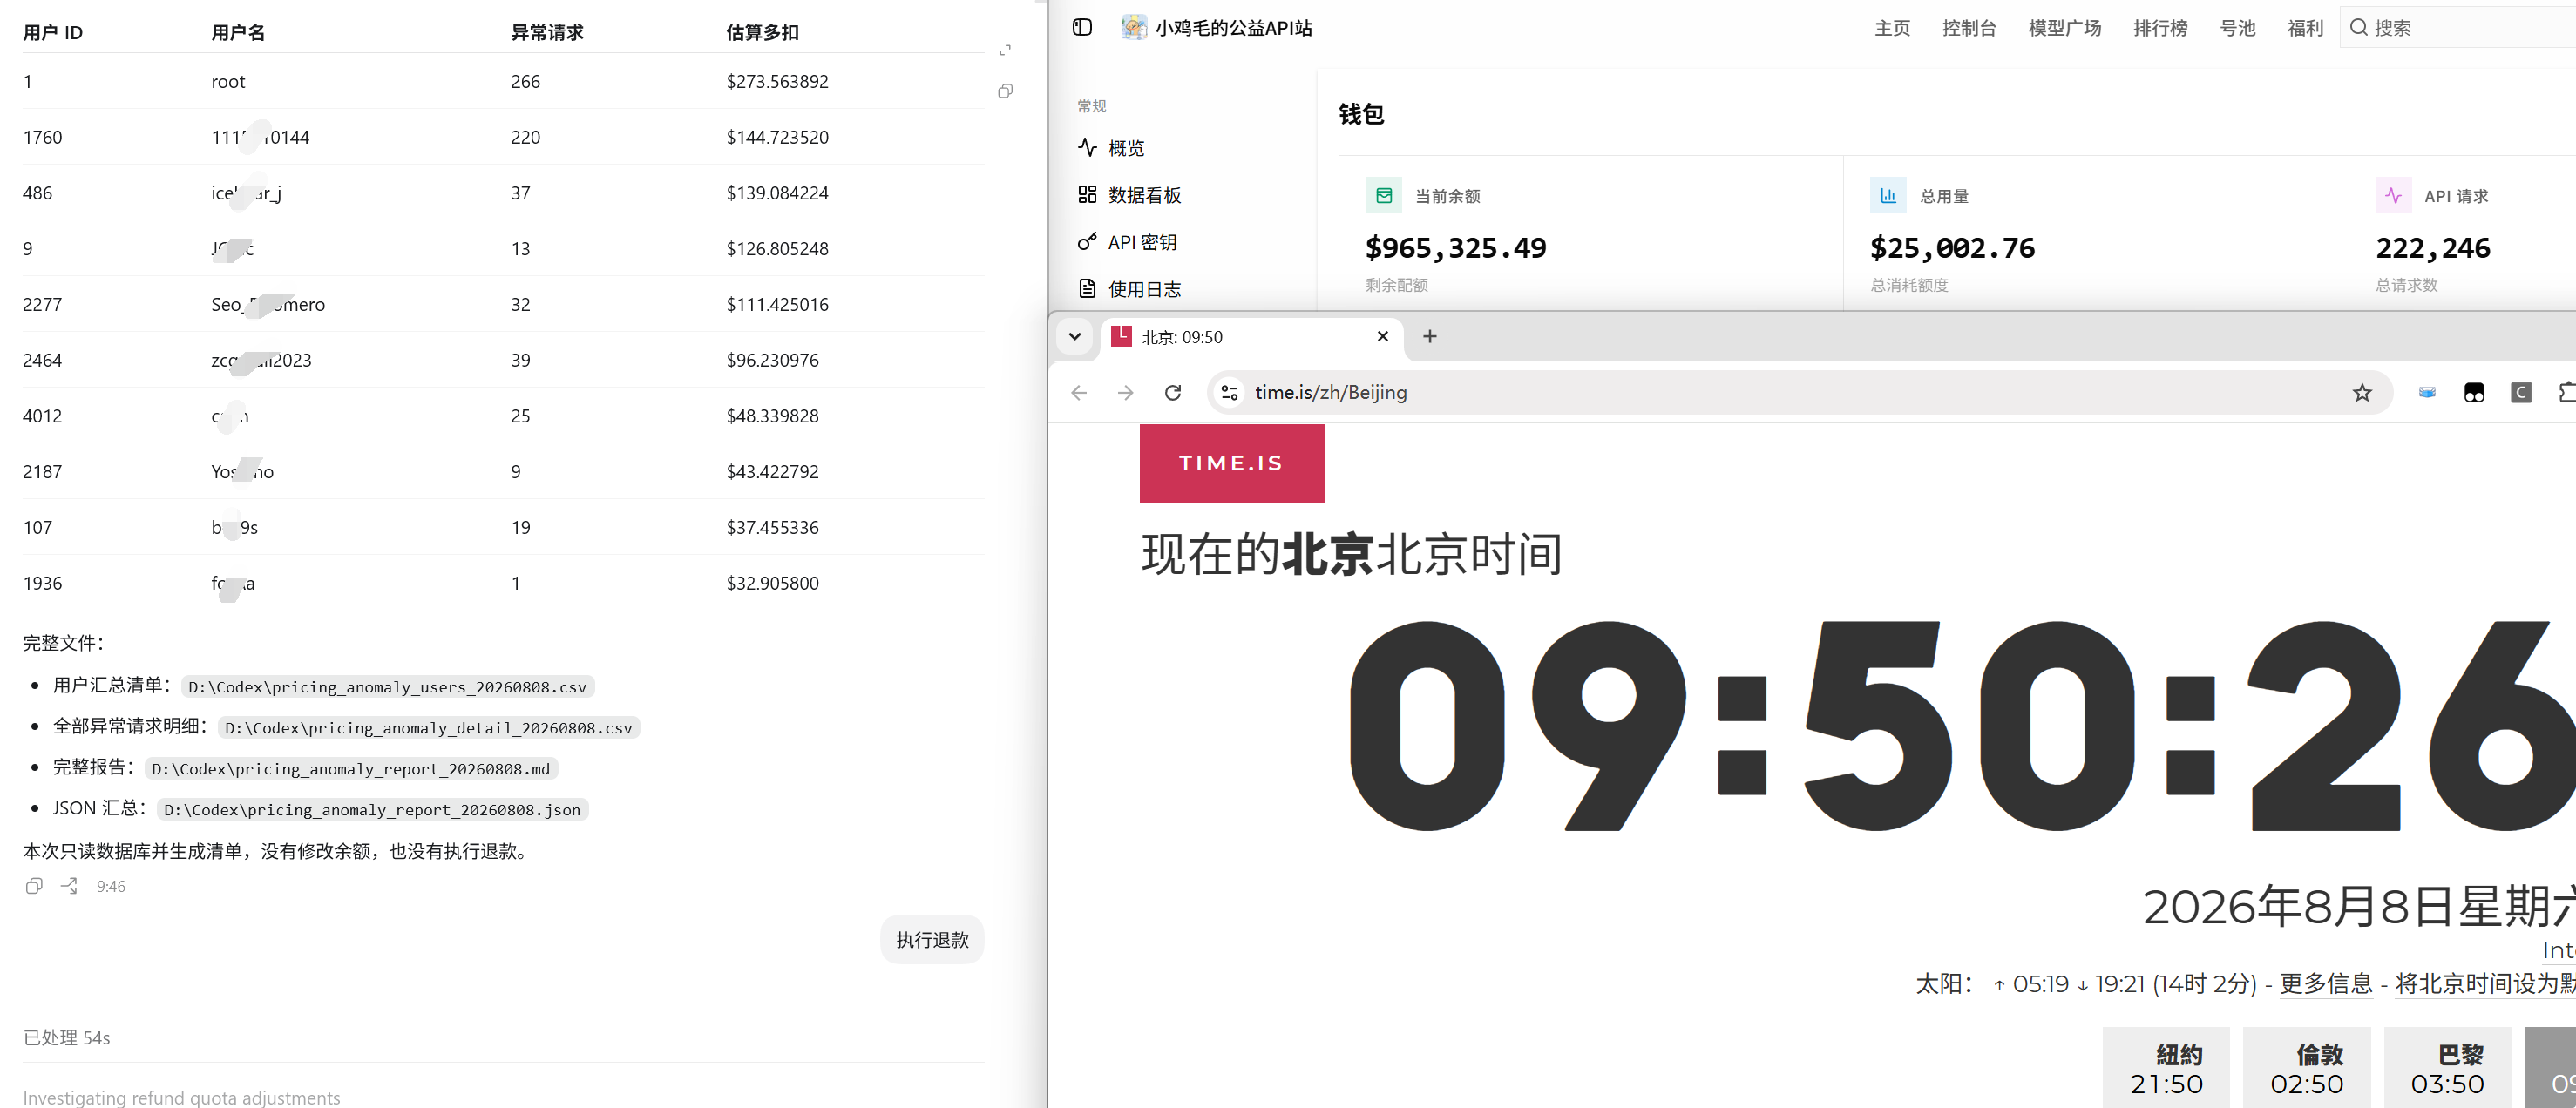The image size is (2576, 1108).
Task: Click the pricing_anomaly_report_20260808.md file path
Action: (351, 769)
